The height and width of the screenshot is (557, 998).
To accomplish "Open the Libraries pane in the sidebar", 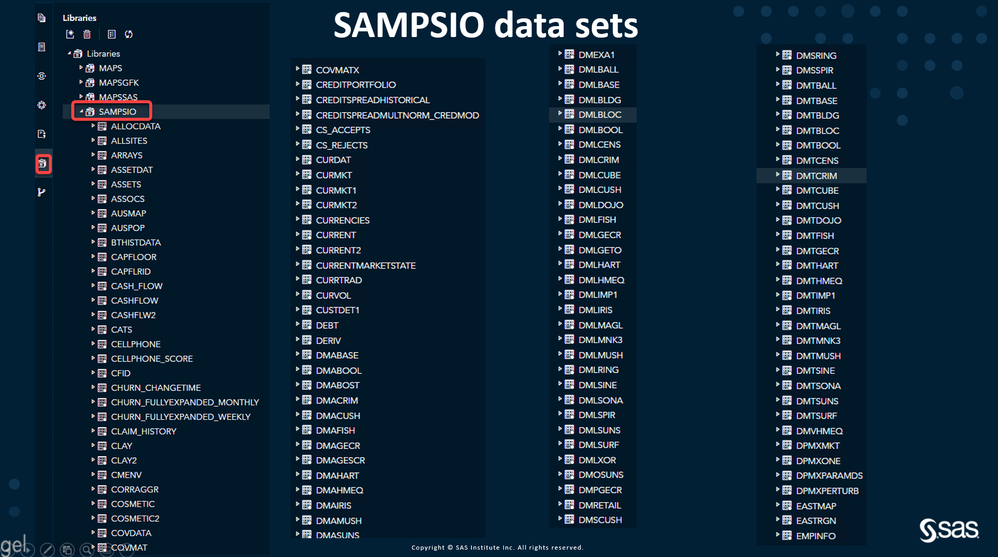I will click(x=43, y=163).
